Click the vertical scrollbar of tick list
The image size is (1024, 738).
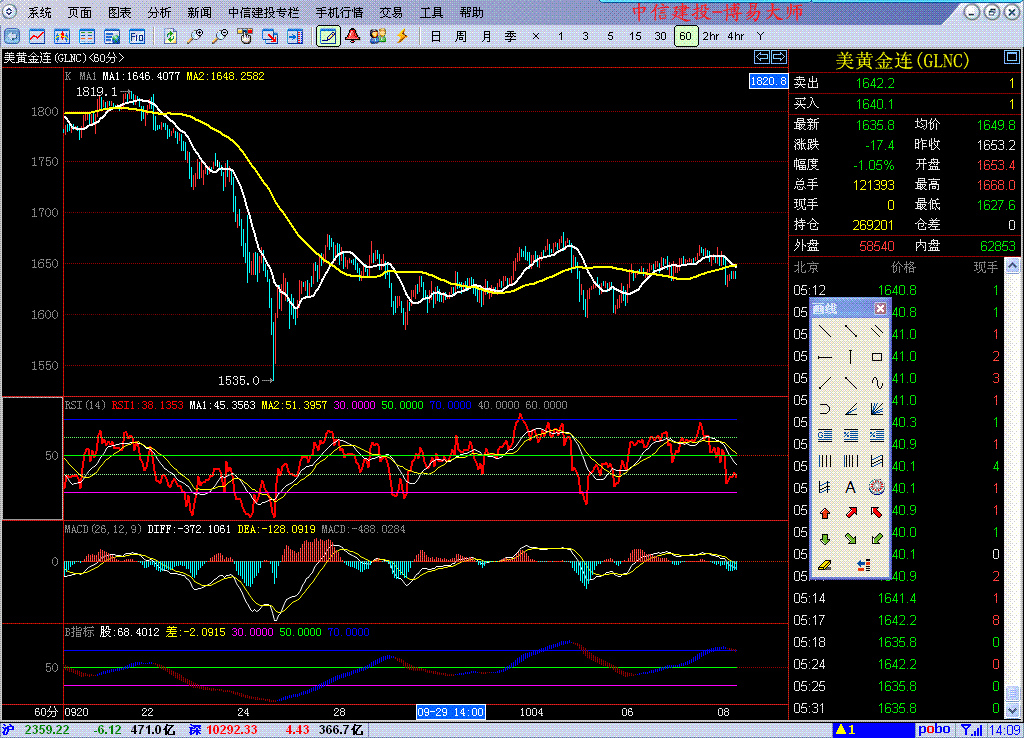(1014, 480)
